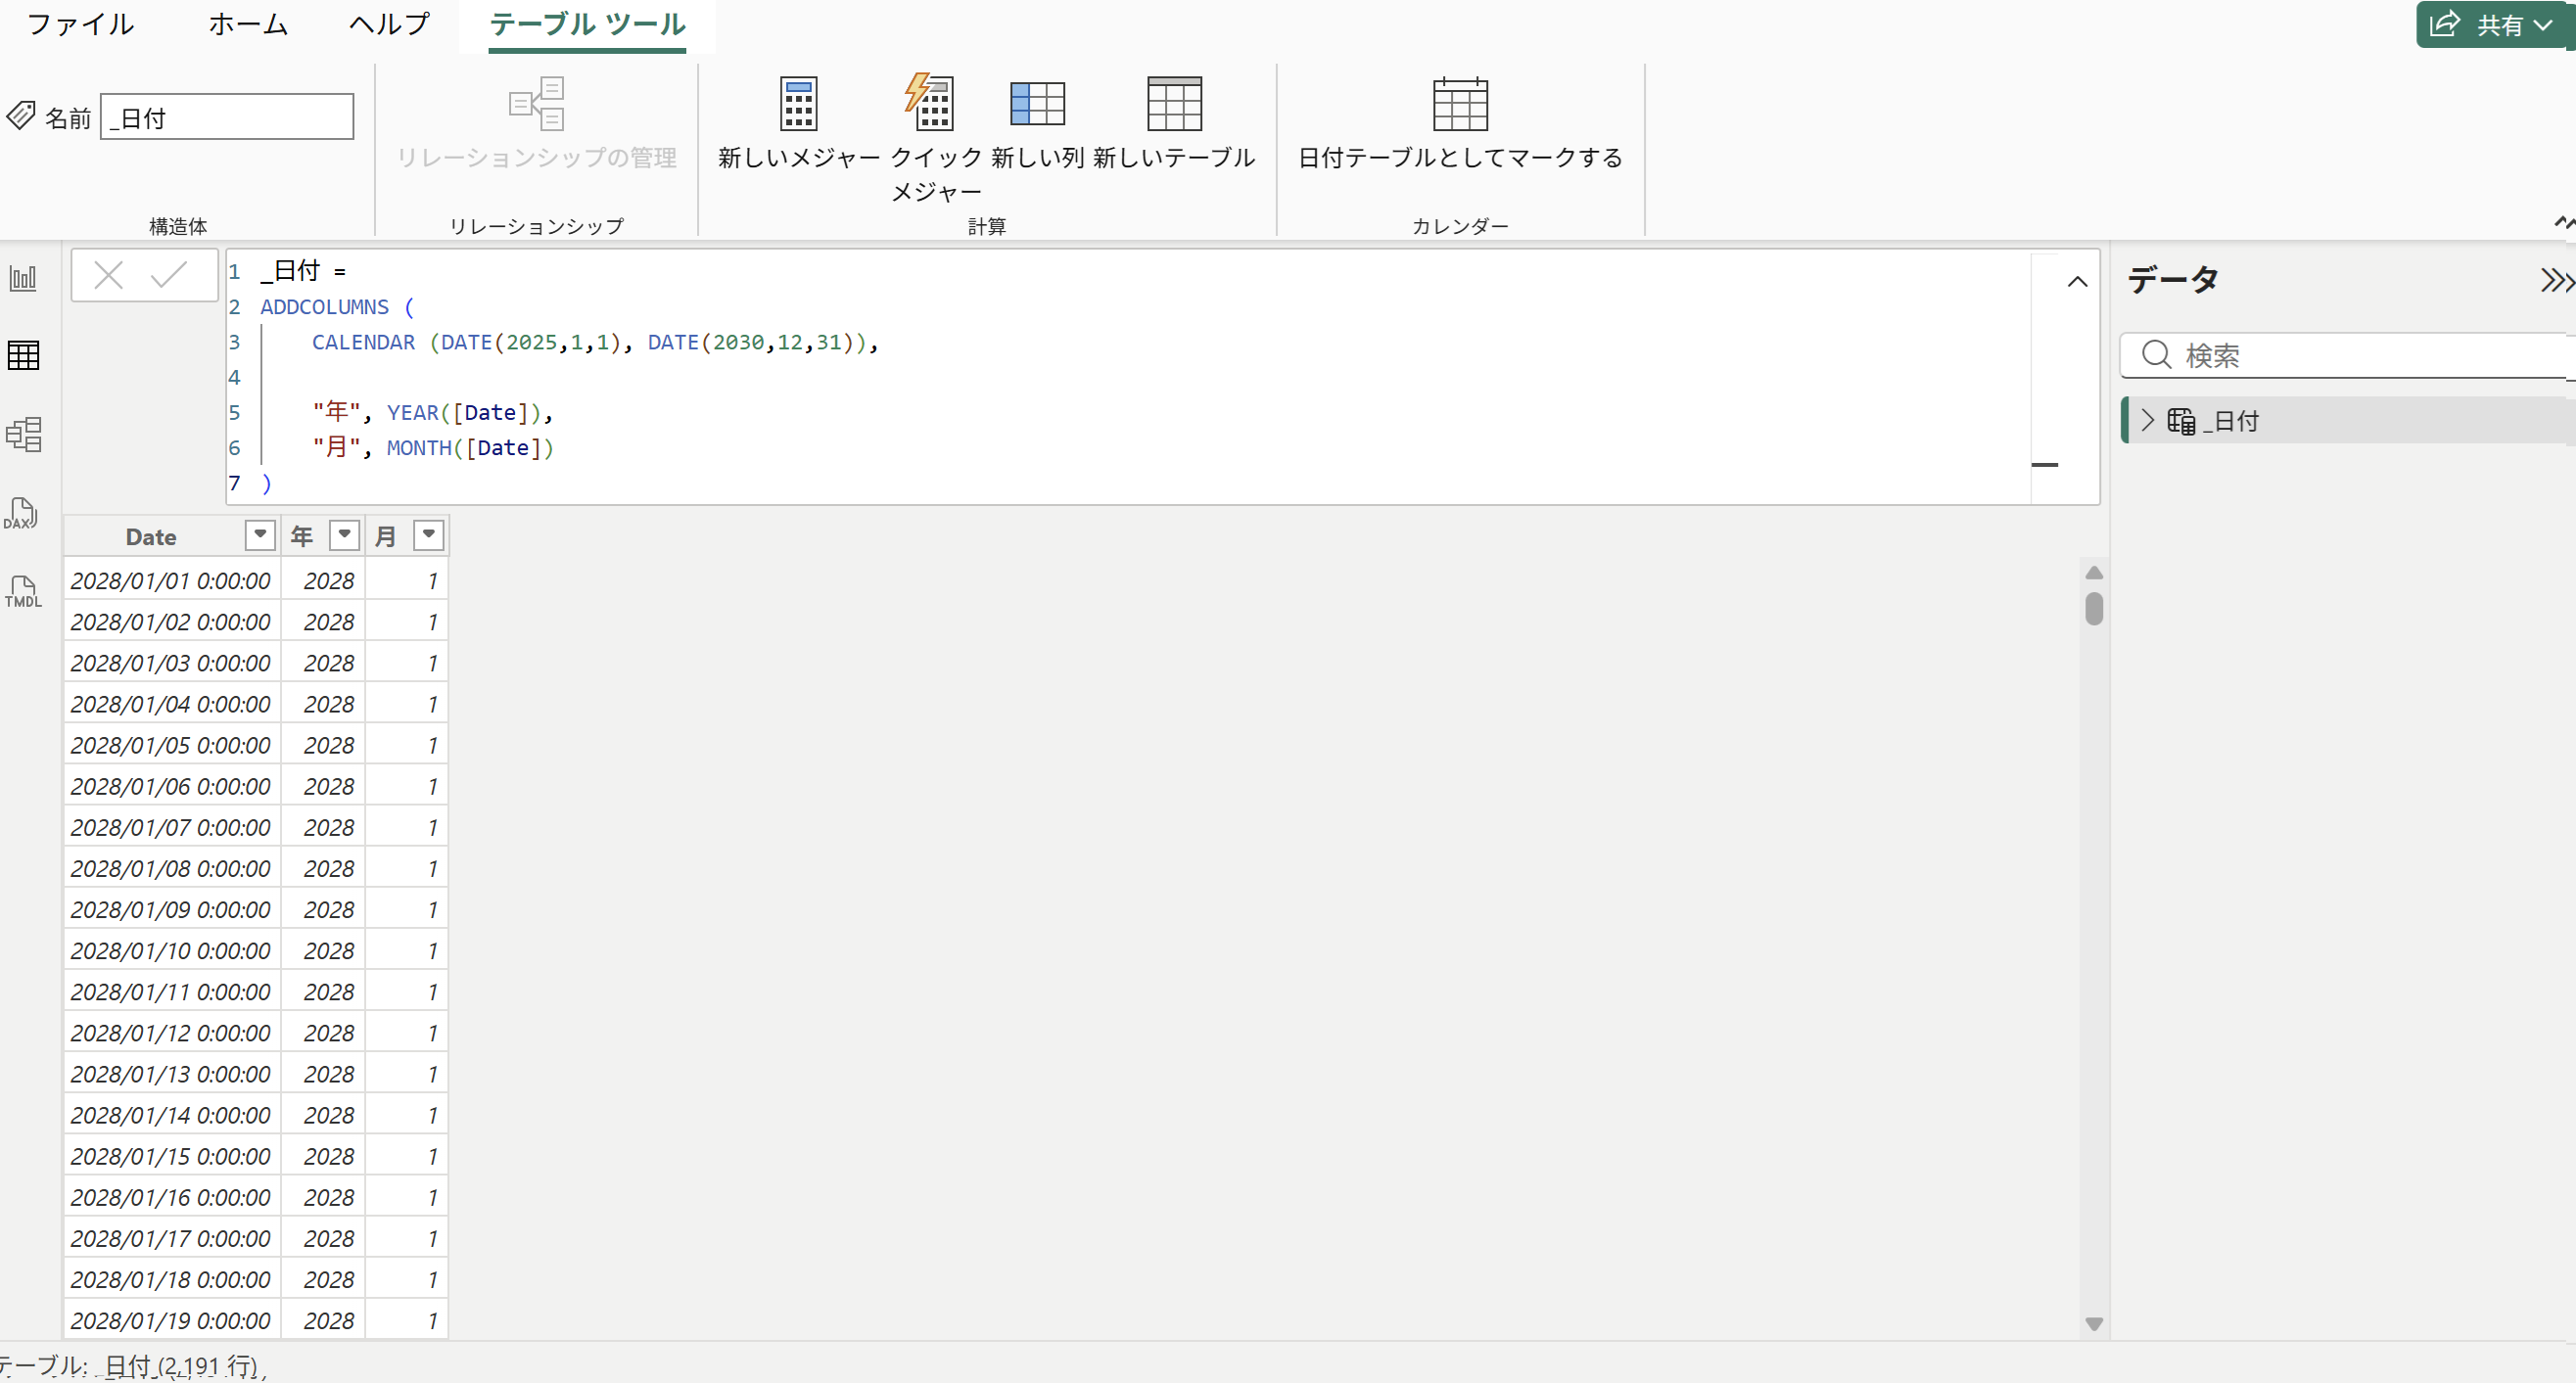Screen dimensions: 2576x1383
Task: Open Date column filter dropdown
Action: (260, 535)
